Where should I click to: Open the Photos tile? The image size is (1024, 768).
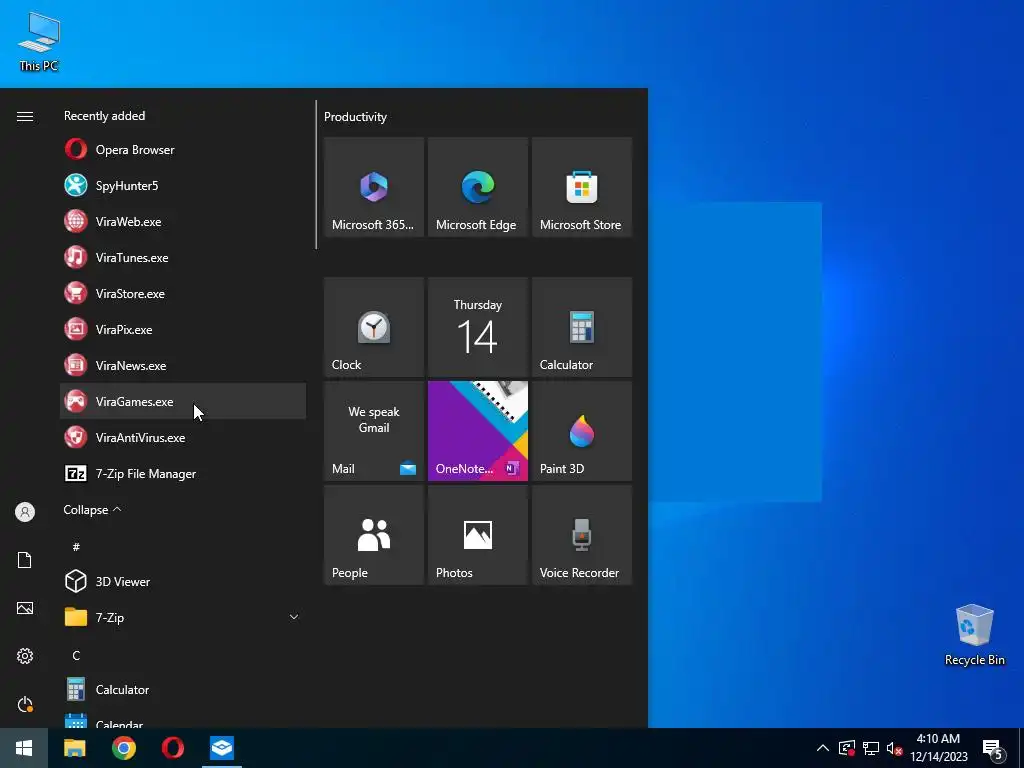click(x=477, y=535)
